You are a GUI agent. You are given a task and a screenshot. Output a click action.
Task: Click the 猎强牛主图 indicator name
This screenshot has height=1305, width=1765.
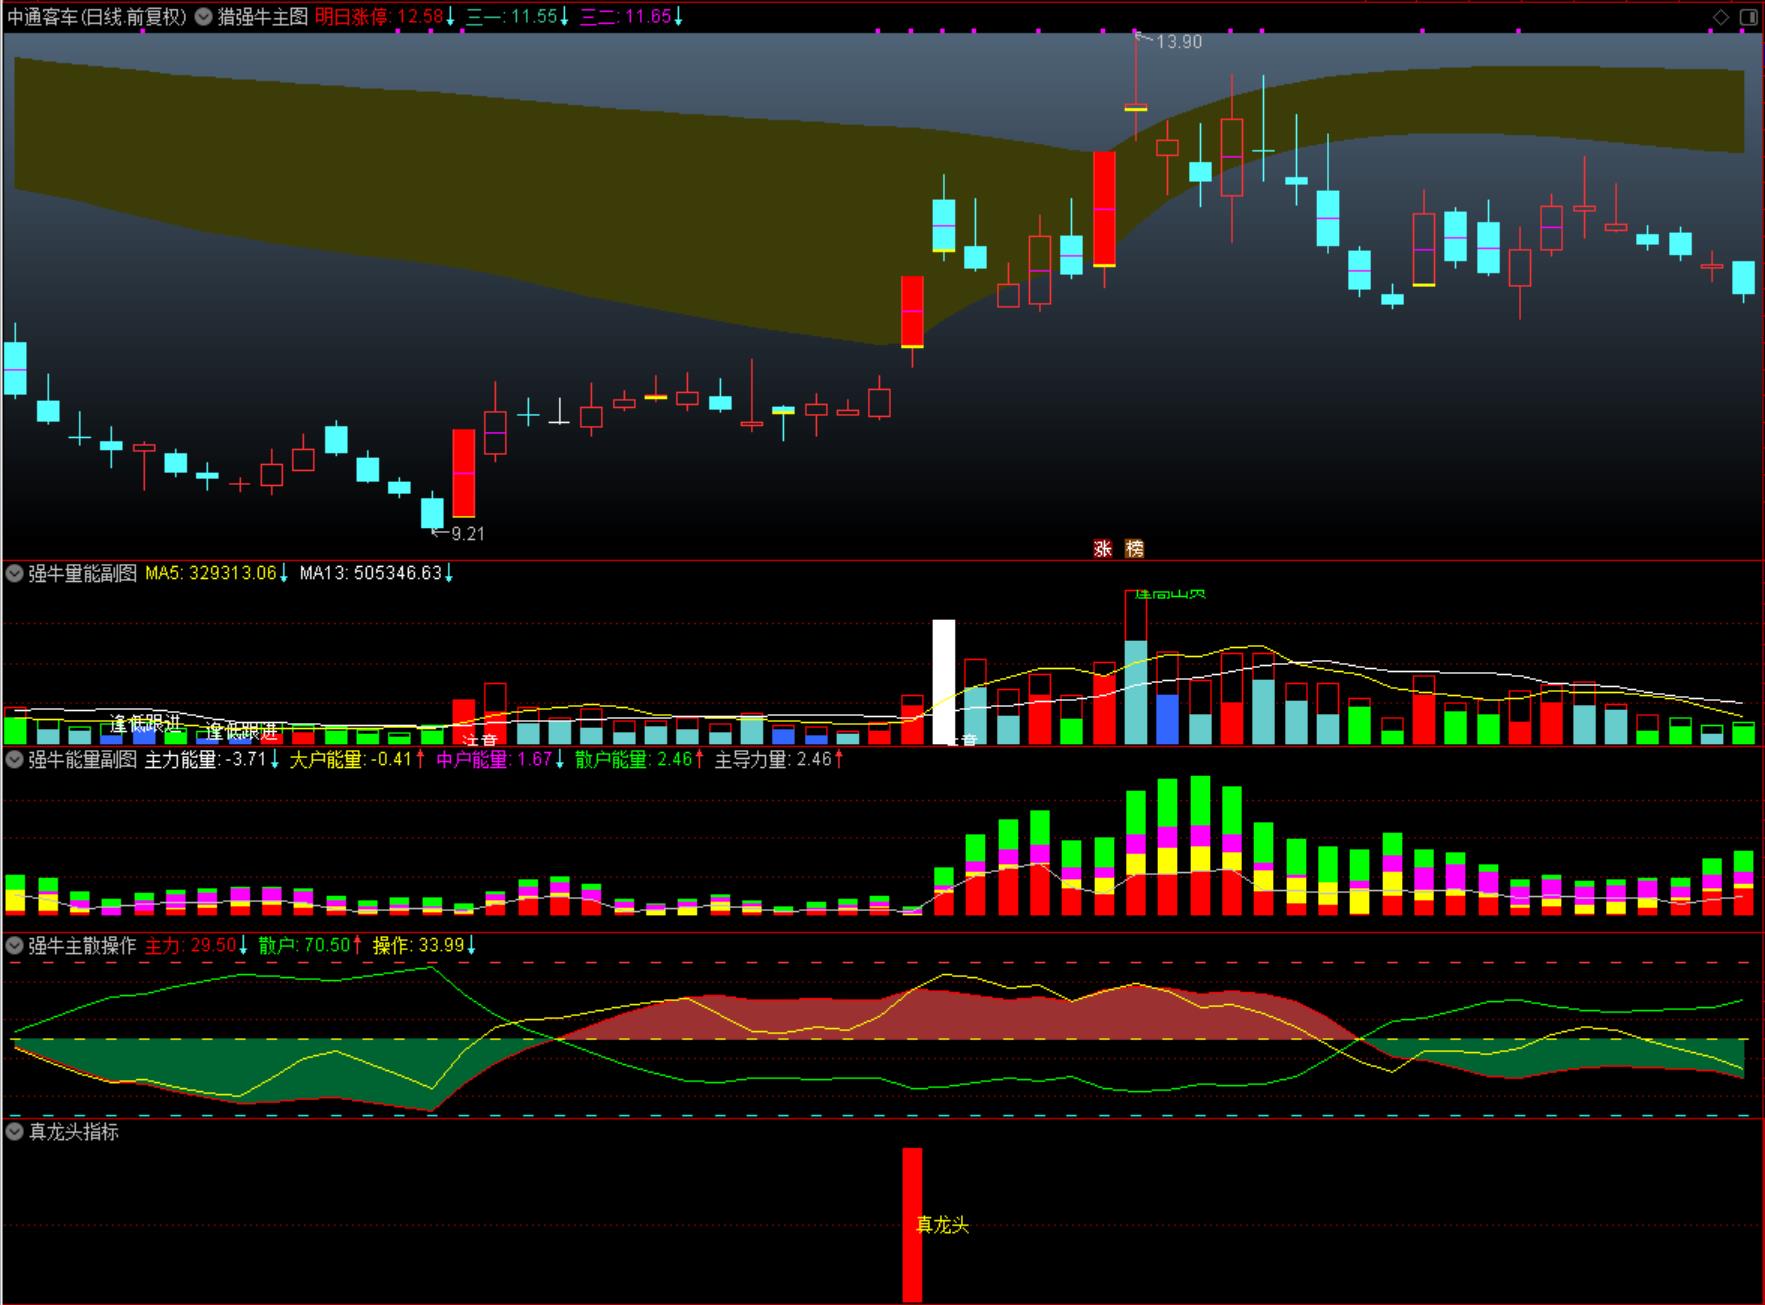point(263,17)
